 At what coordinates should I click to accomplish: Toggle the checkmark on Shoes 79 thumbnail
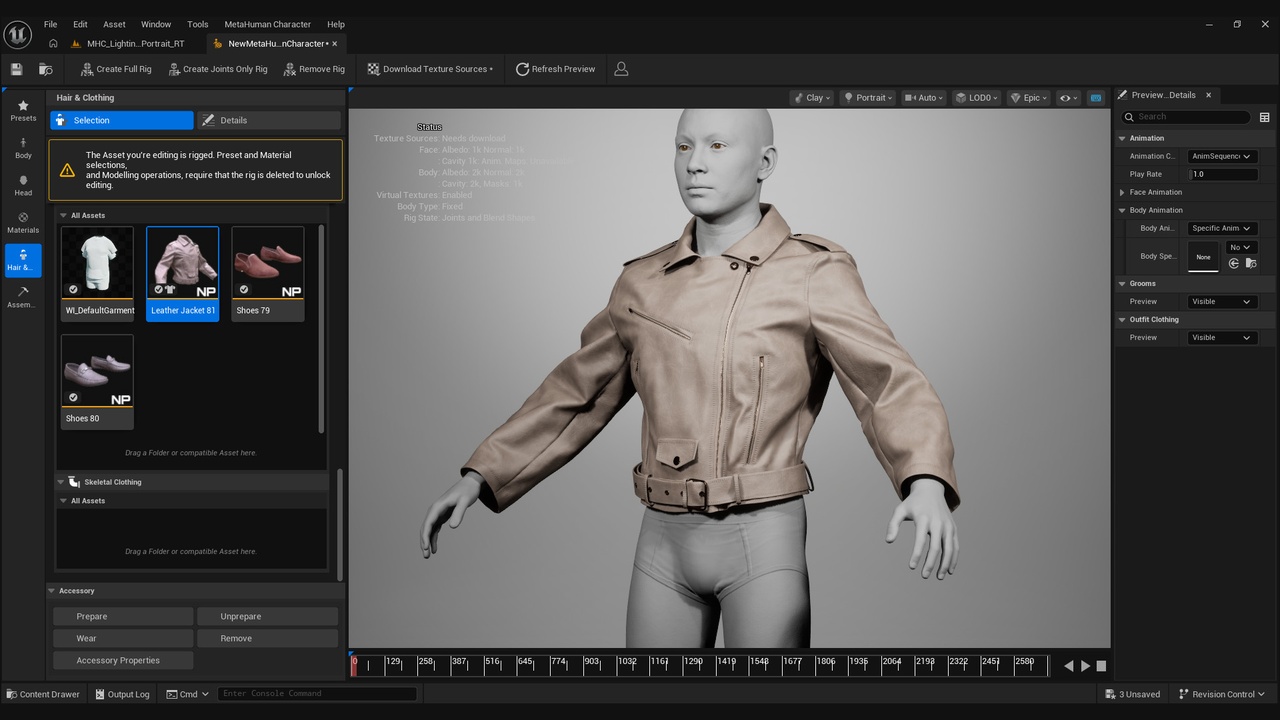244,289
